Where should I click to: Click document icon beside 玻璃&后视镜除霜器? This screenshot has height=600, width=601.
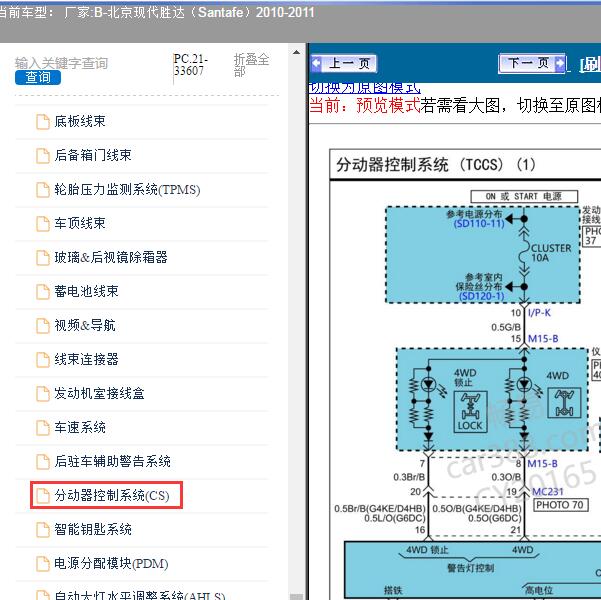[43, 258]
